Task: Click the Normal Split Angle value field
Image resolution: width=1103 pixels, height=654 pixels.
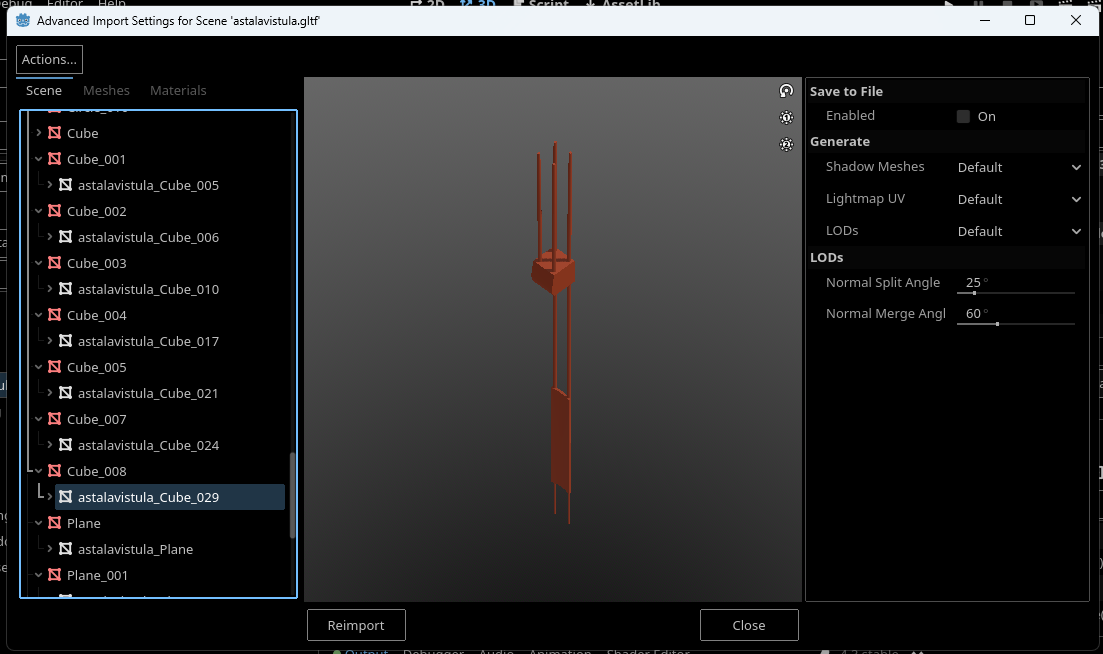Action: pos(1016,283)
